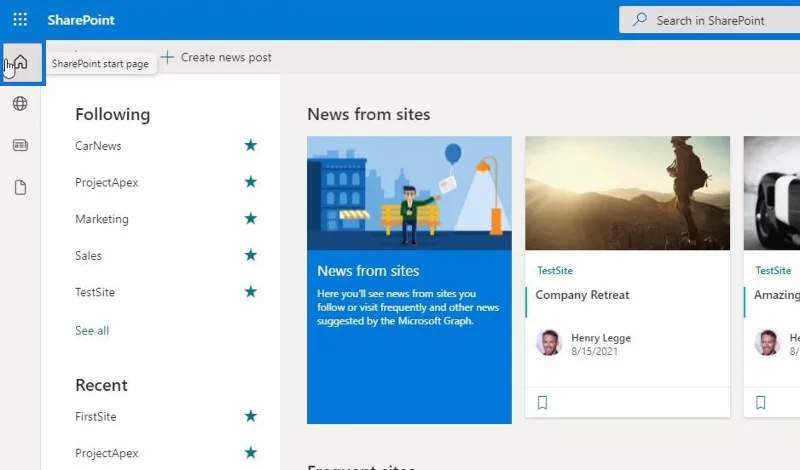
Task: Open Sales site
Action: (x=88, y=256)
